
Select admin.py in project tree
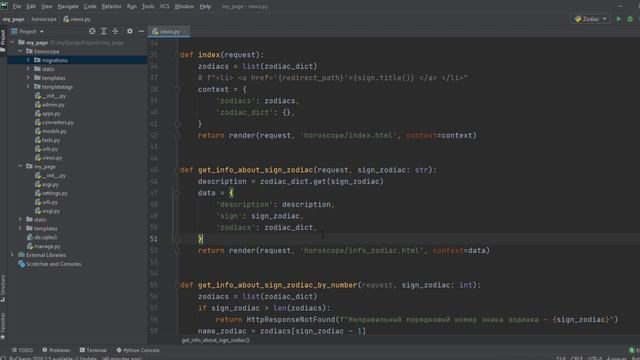[x=53, y=105]
